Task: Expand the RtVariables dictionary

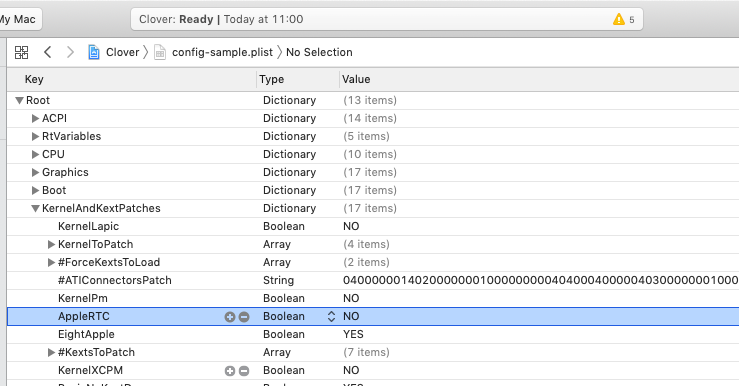Action: [35, 136]
